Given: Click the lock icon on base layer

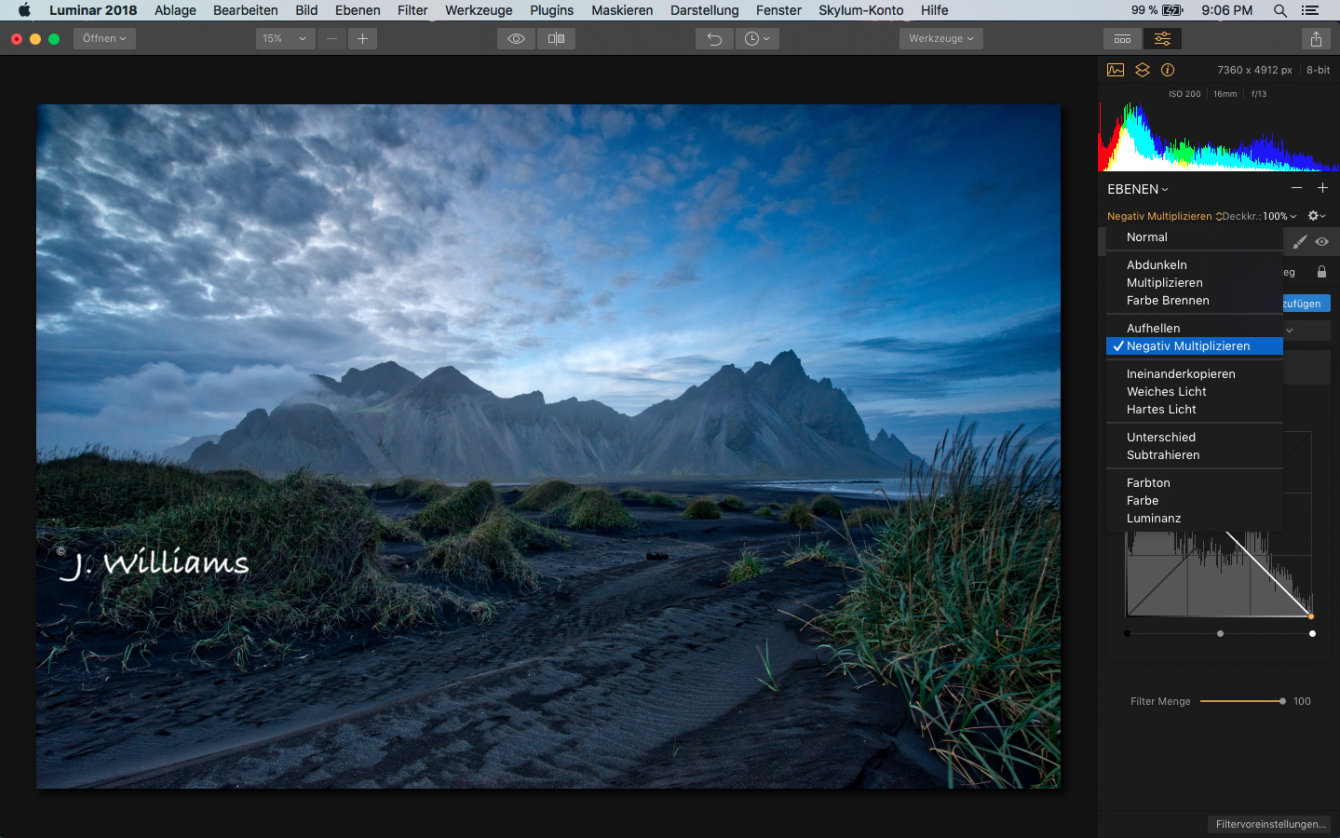Looking at the screenshot, I should 1322,272.
